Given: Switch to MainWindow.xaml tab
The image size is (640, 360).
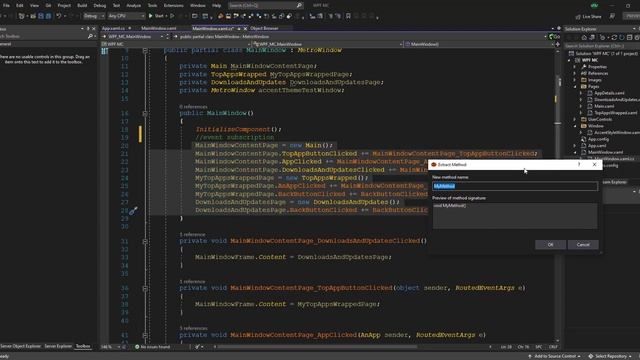Looking at the screenshot, I should (159, 28).
